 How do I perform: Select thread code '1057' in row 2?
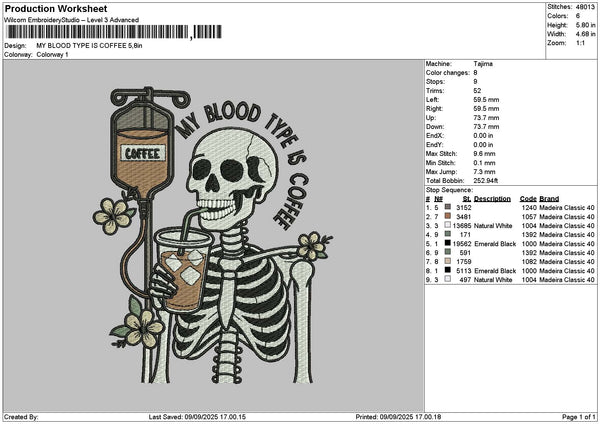529,217
